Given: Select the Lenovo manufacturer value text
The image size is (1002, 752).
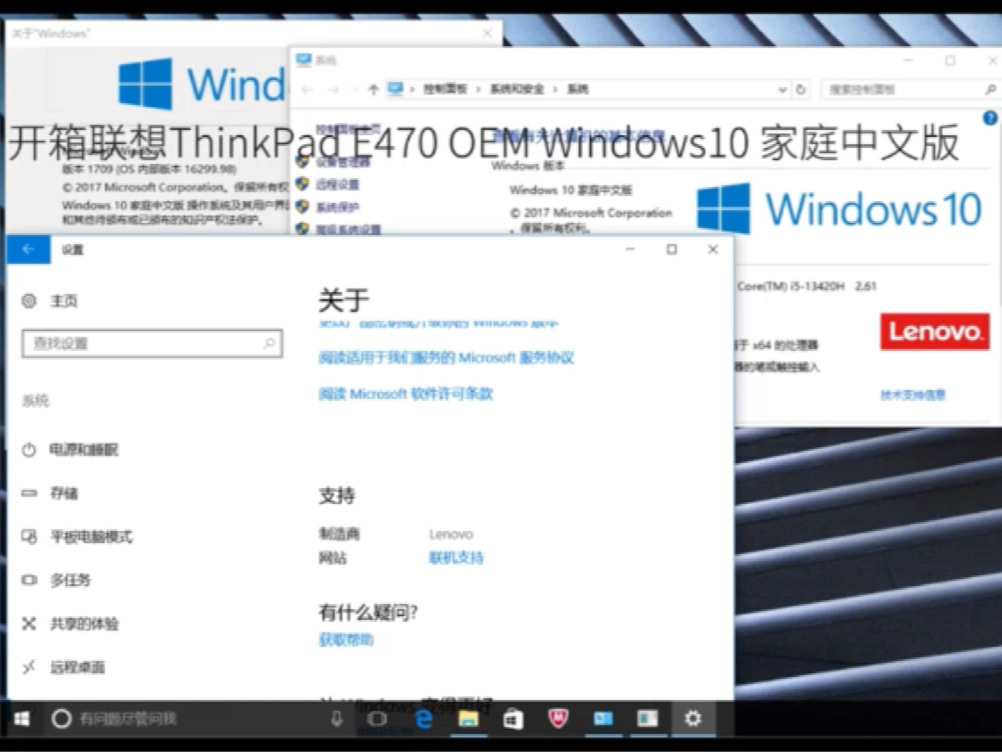Looking at the screenshot, I should click(x=451, y=534).
